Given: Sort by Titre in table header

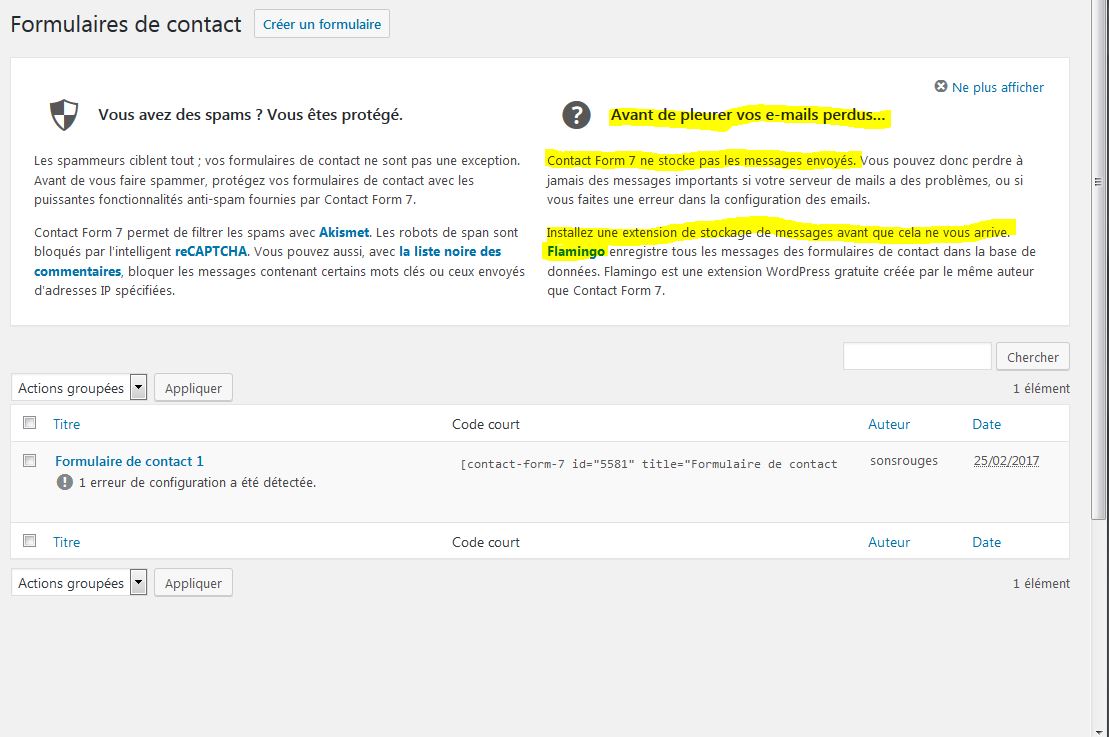Looking at the screenshot, I should [66, 424].
